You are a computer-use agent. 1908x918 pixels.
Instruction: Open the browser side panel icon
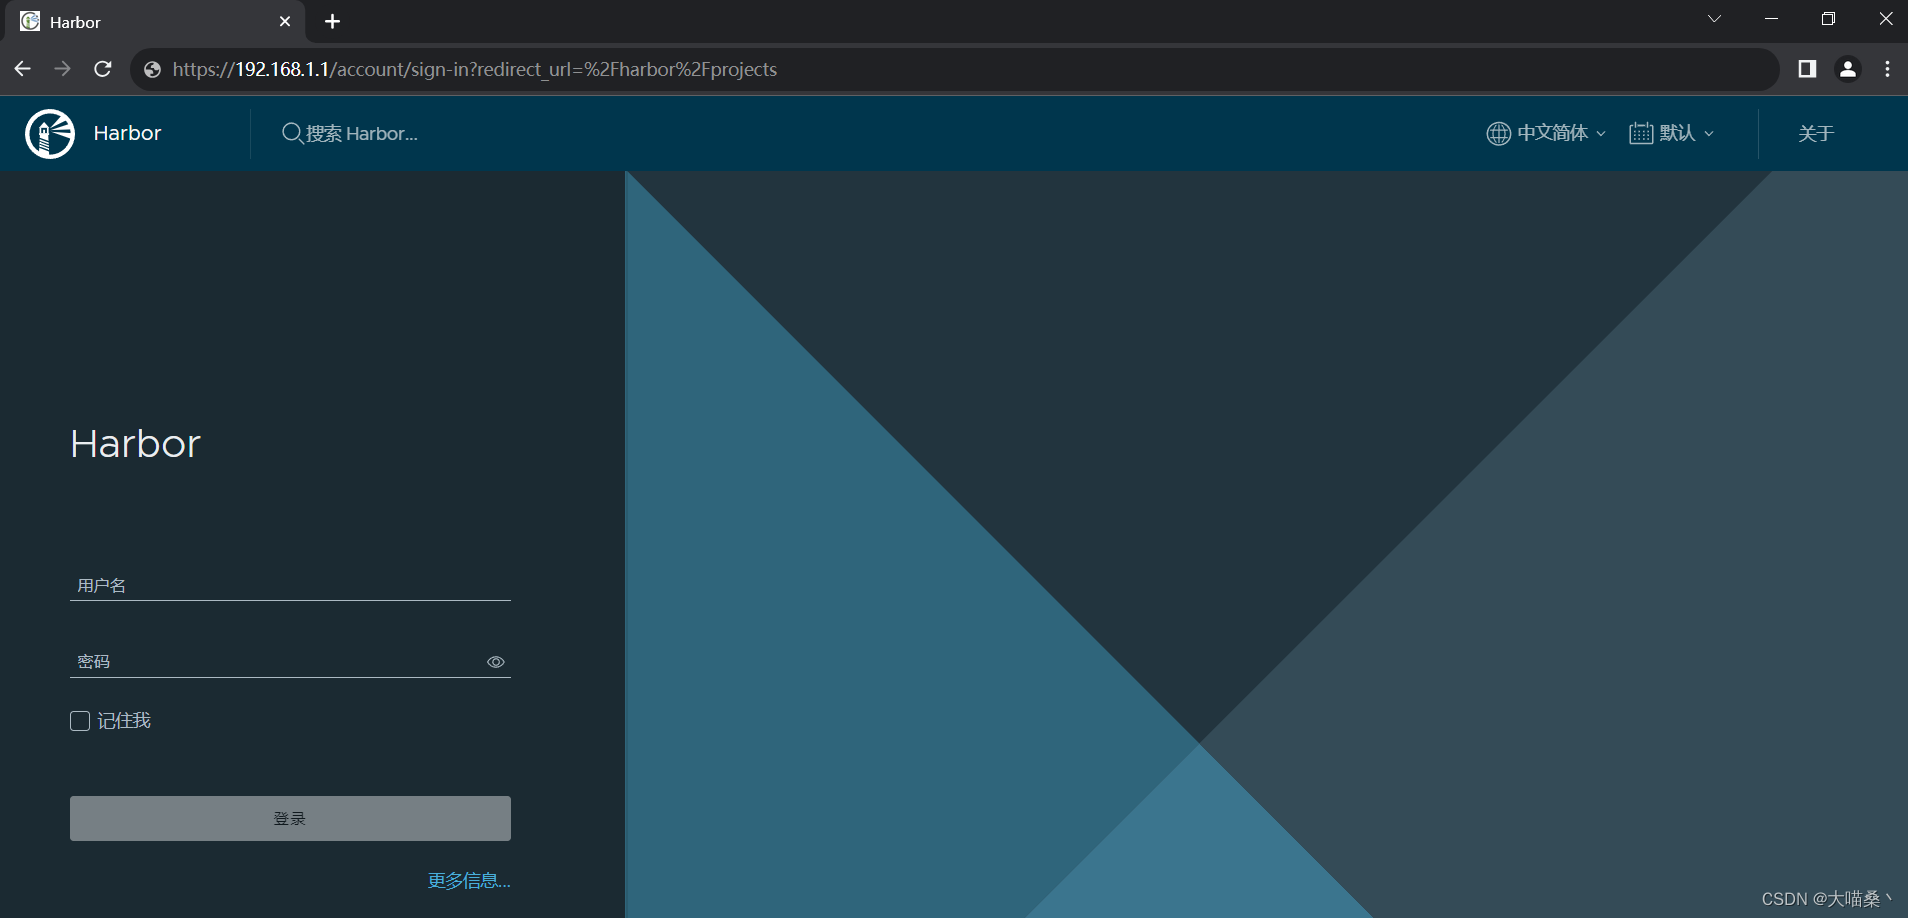(1807, 69)
